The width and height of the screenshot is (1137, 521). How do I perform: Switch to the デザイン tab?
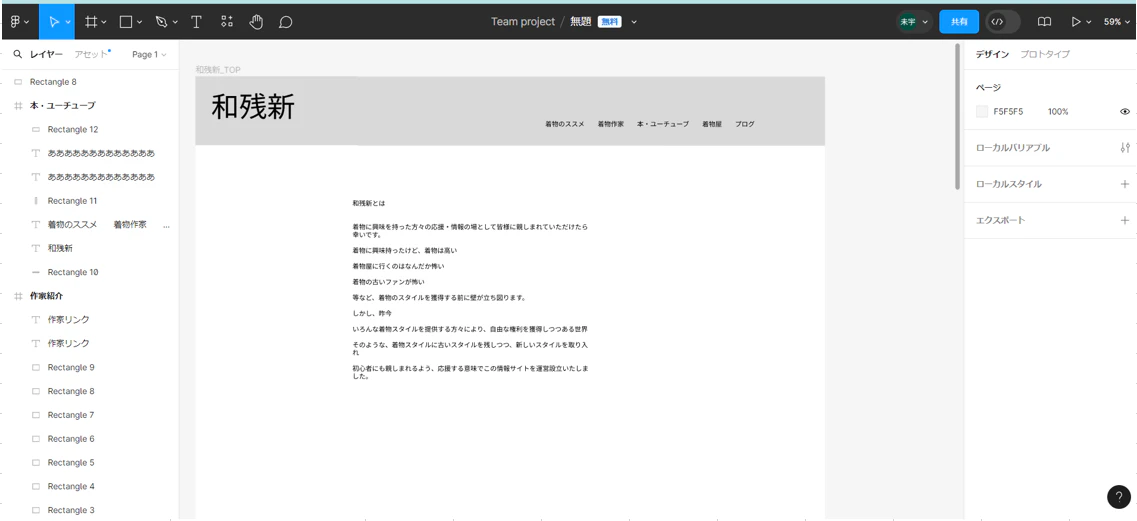tap(992, 54)
